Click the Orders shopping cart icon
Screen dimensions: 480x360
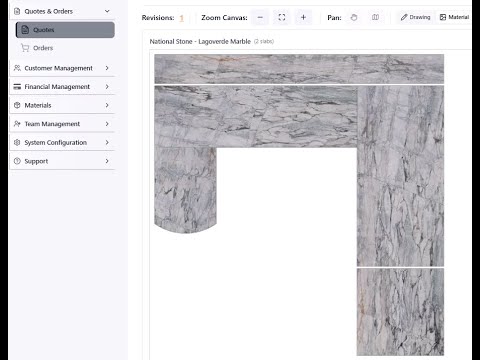[25, 48]
